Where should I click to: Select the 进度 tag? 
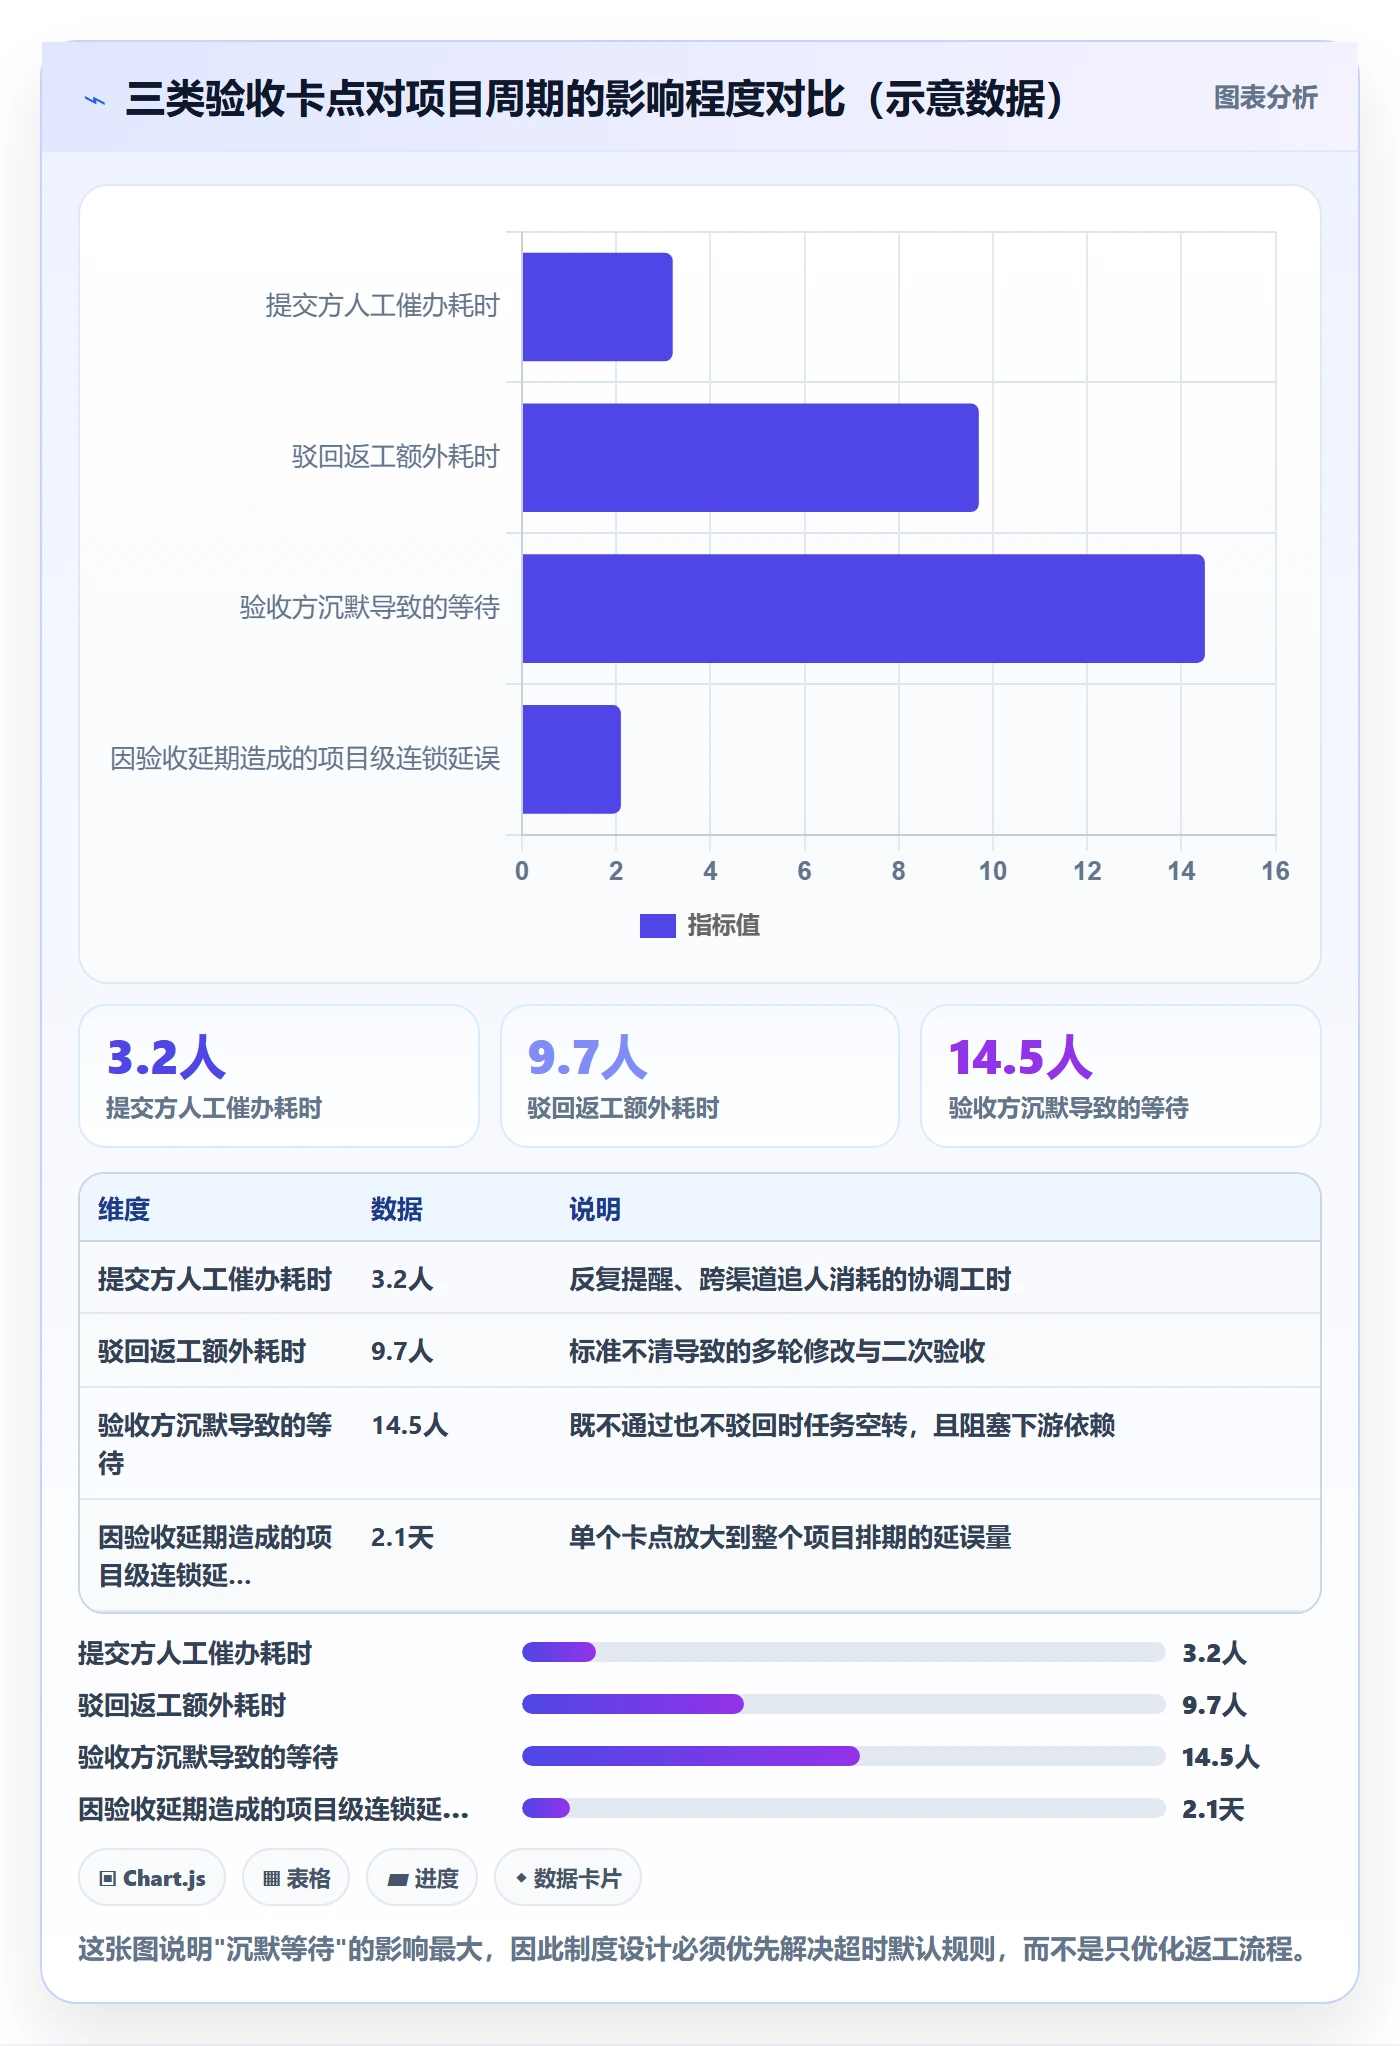pos(422,1879)
